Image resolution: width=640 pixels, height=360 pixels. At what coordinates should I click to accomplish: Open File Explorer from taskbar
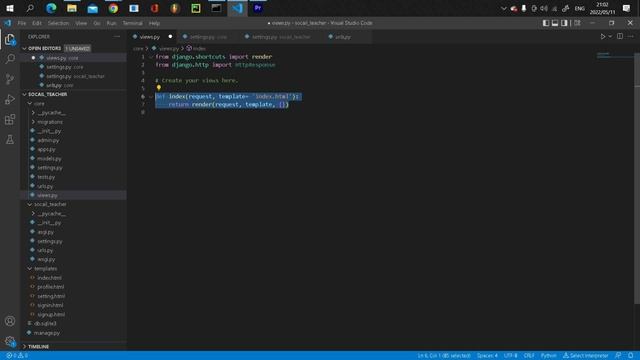(72, 8)
